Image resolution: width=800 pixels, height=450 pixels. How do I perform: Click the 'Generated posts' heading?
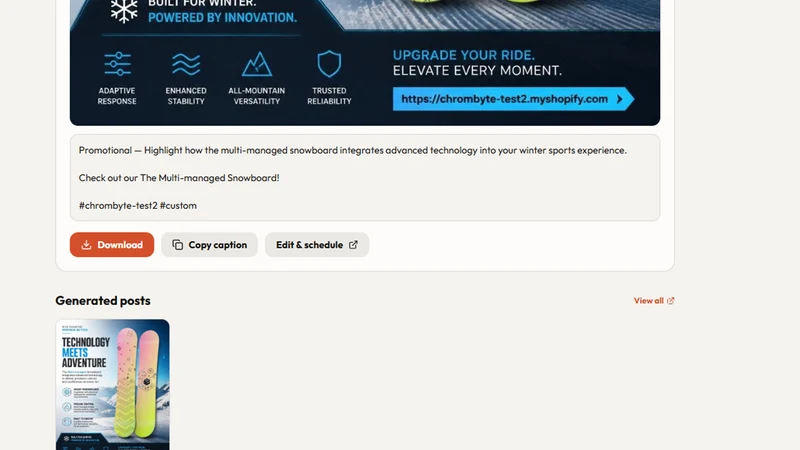click(x=103, y=301)
